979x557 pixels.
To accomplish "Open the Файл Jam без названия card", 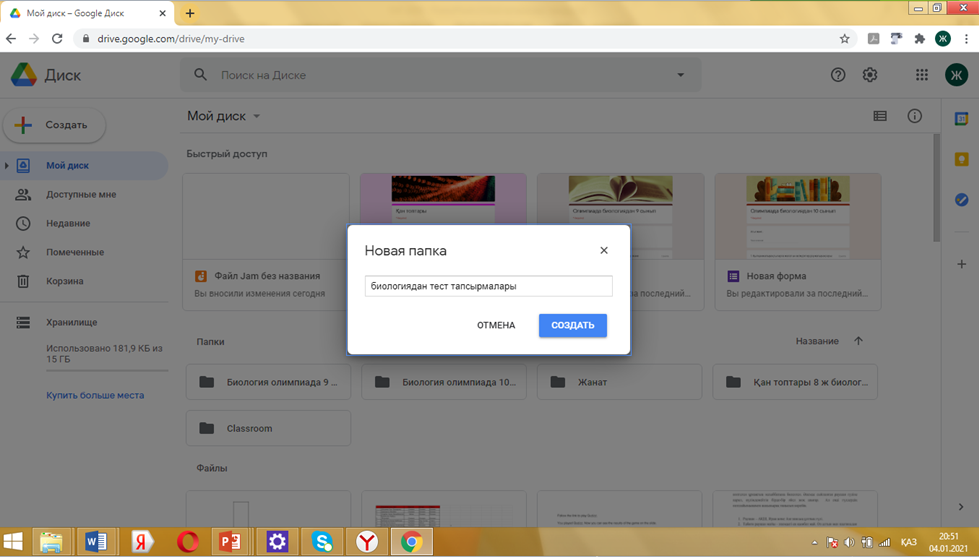I will click(x=266, y=242).
